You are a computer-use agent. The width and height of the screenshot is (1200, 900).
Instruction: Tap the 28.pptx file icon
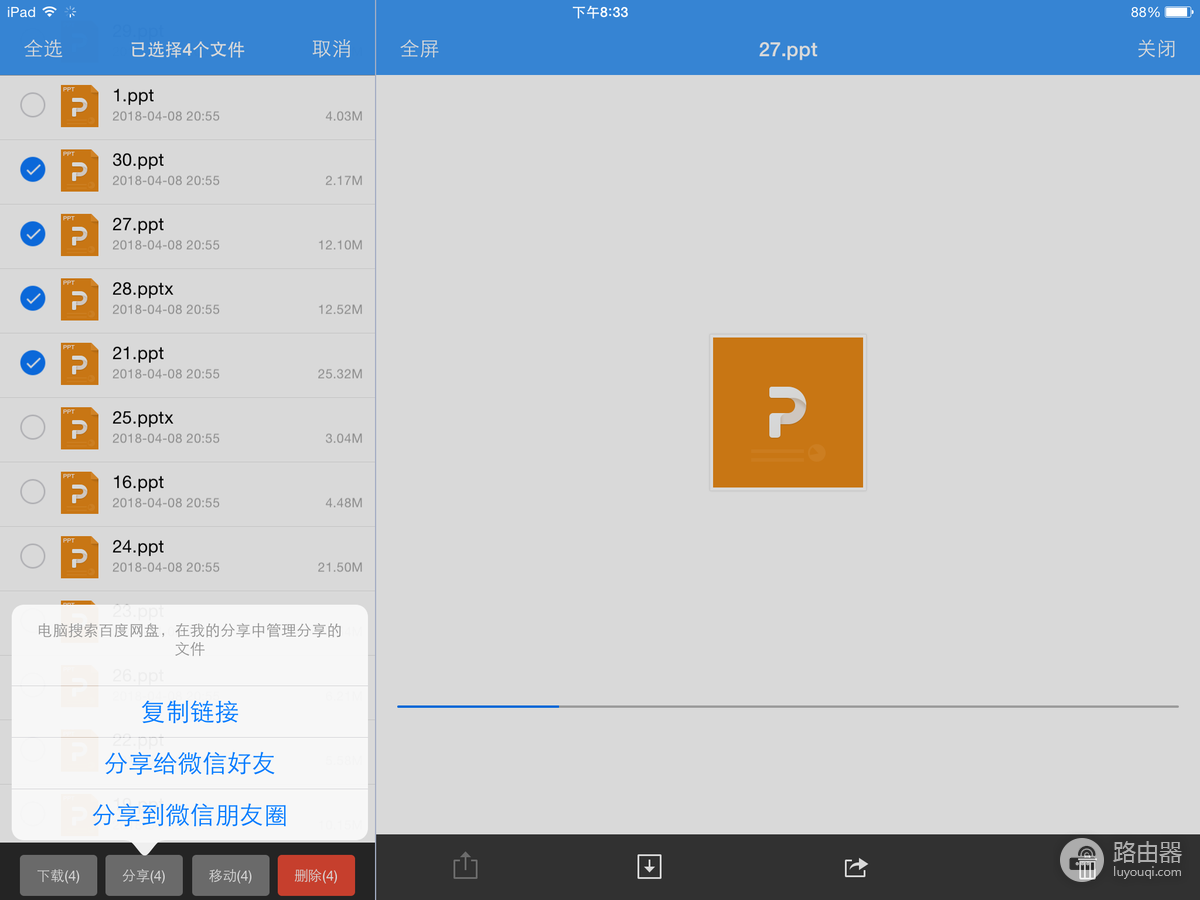tap(79, 299)
